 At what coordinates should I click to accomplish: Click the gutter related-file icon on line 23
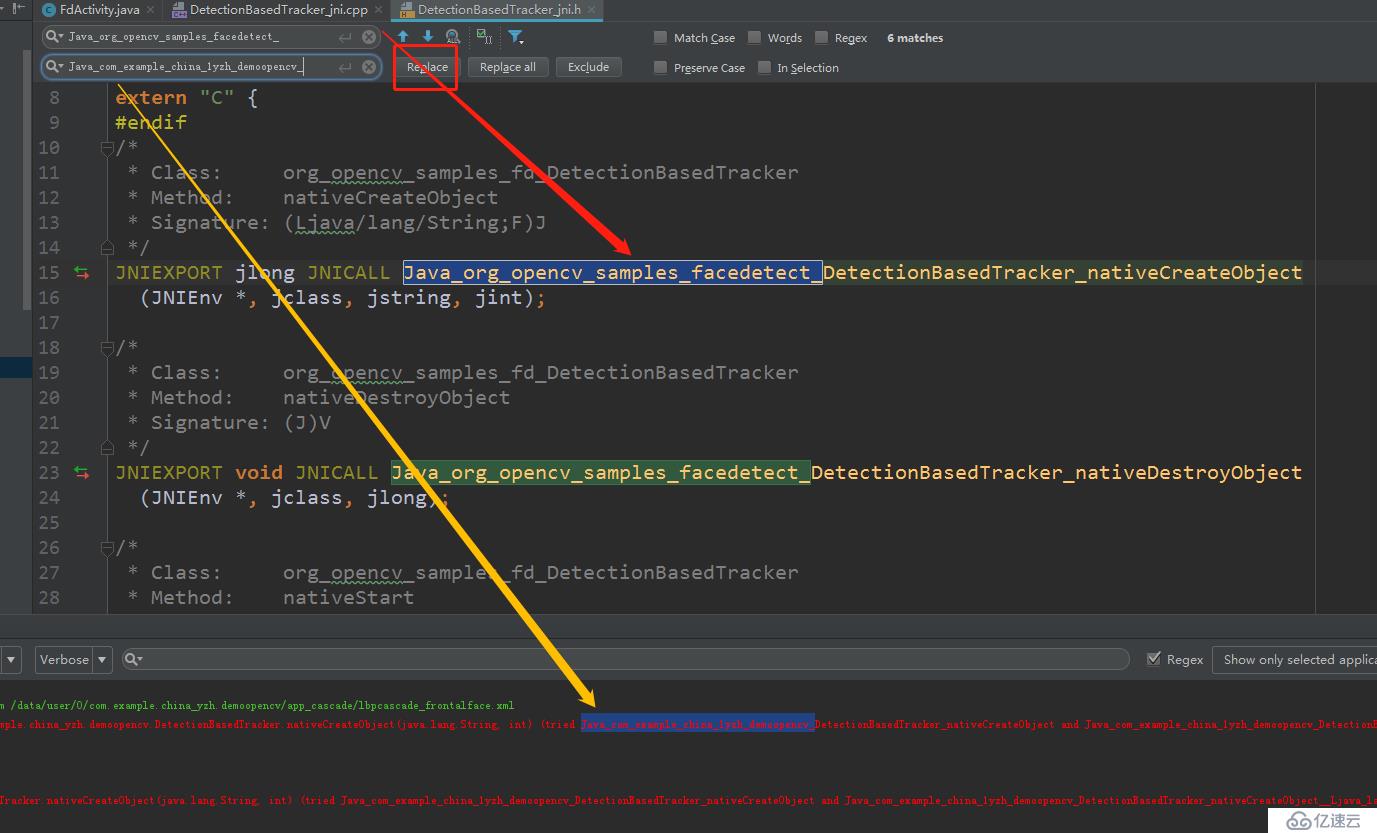[81, 472]
